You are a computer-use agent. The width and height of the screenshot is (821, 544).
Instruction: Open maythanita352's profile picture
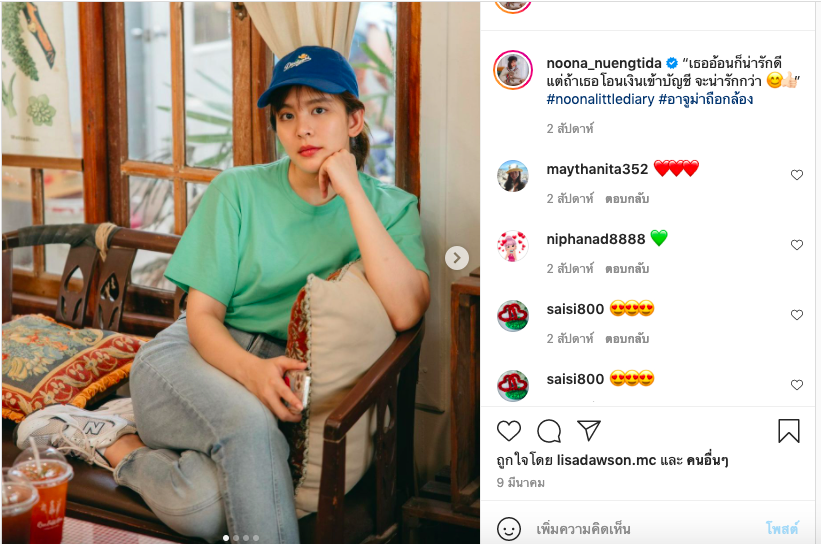tap(513, 176)
